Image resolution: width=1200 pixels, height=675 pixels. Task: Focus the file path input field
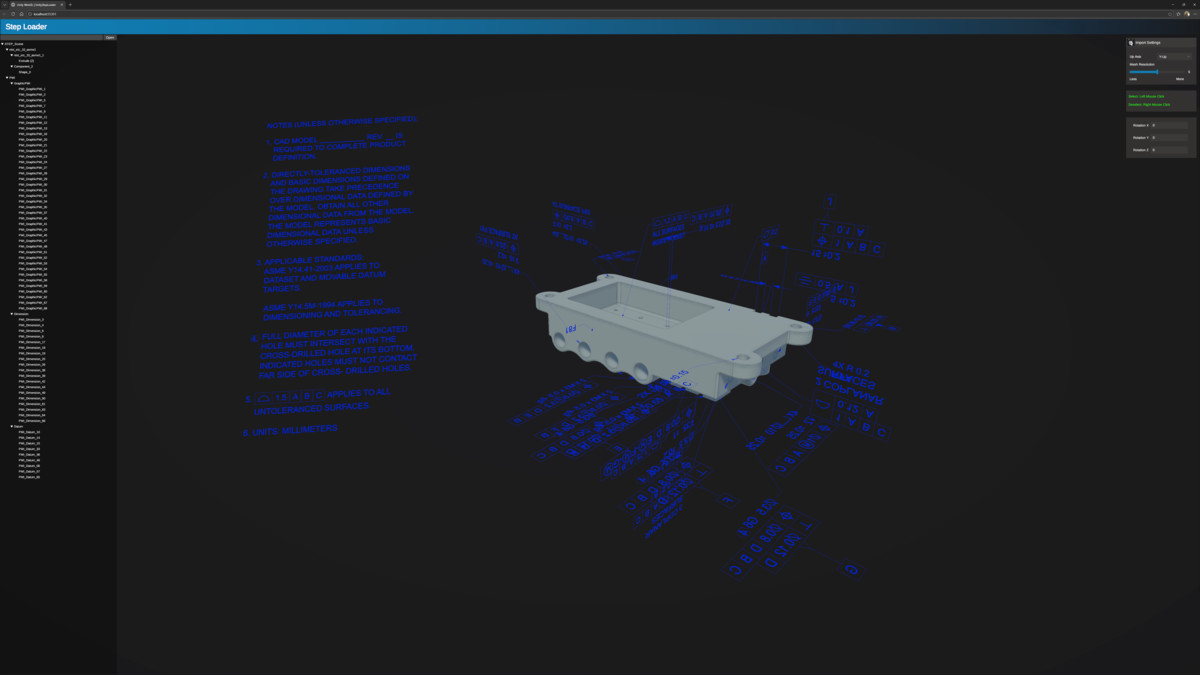(x=52, y=38)
